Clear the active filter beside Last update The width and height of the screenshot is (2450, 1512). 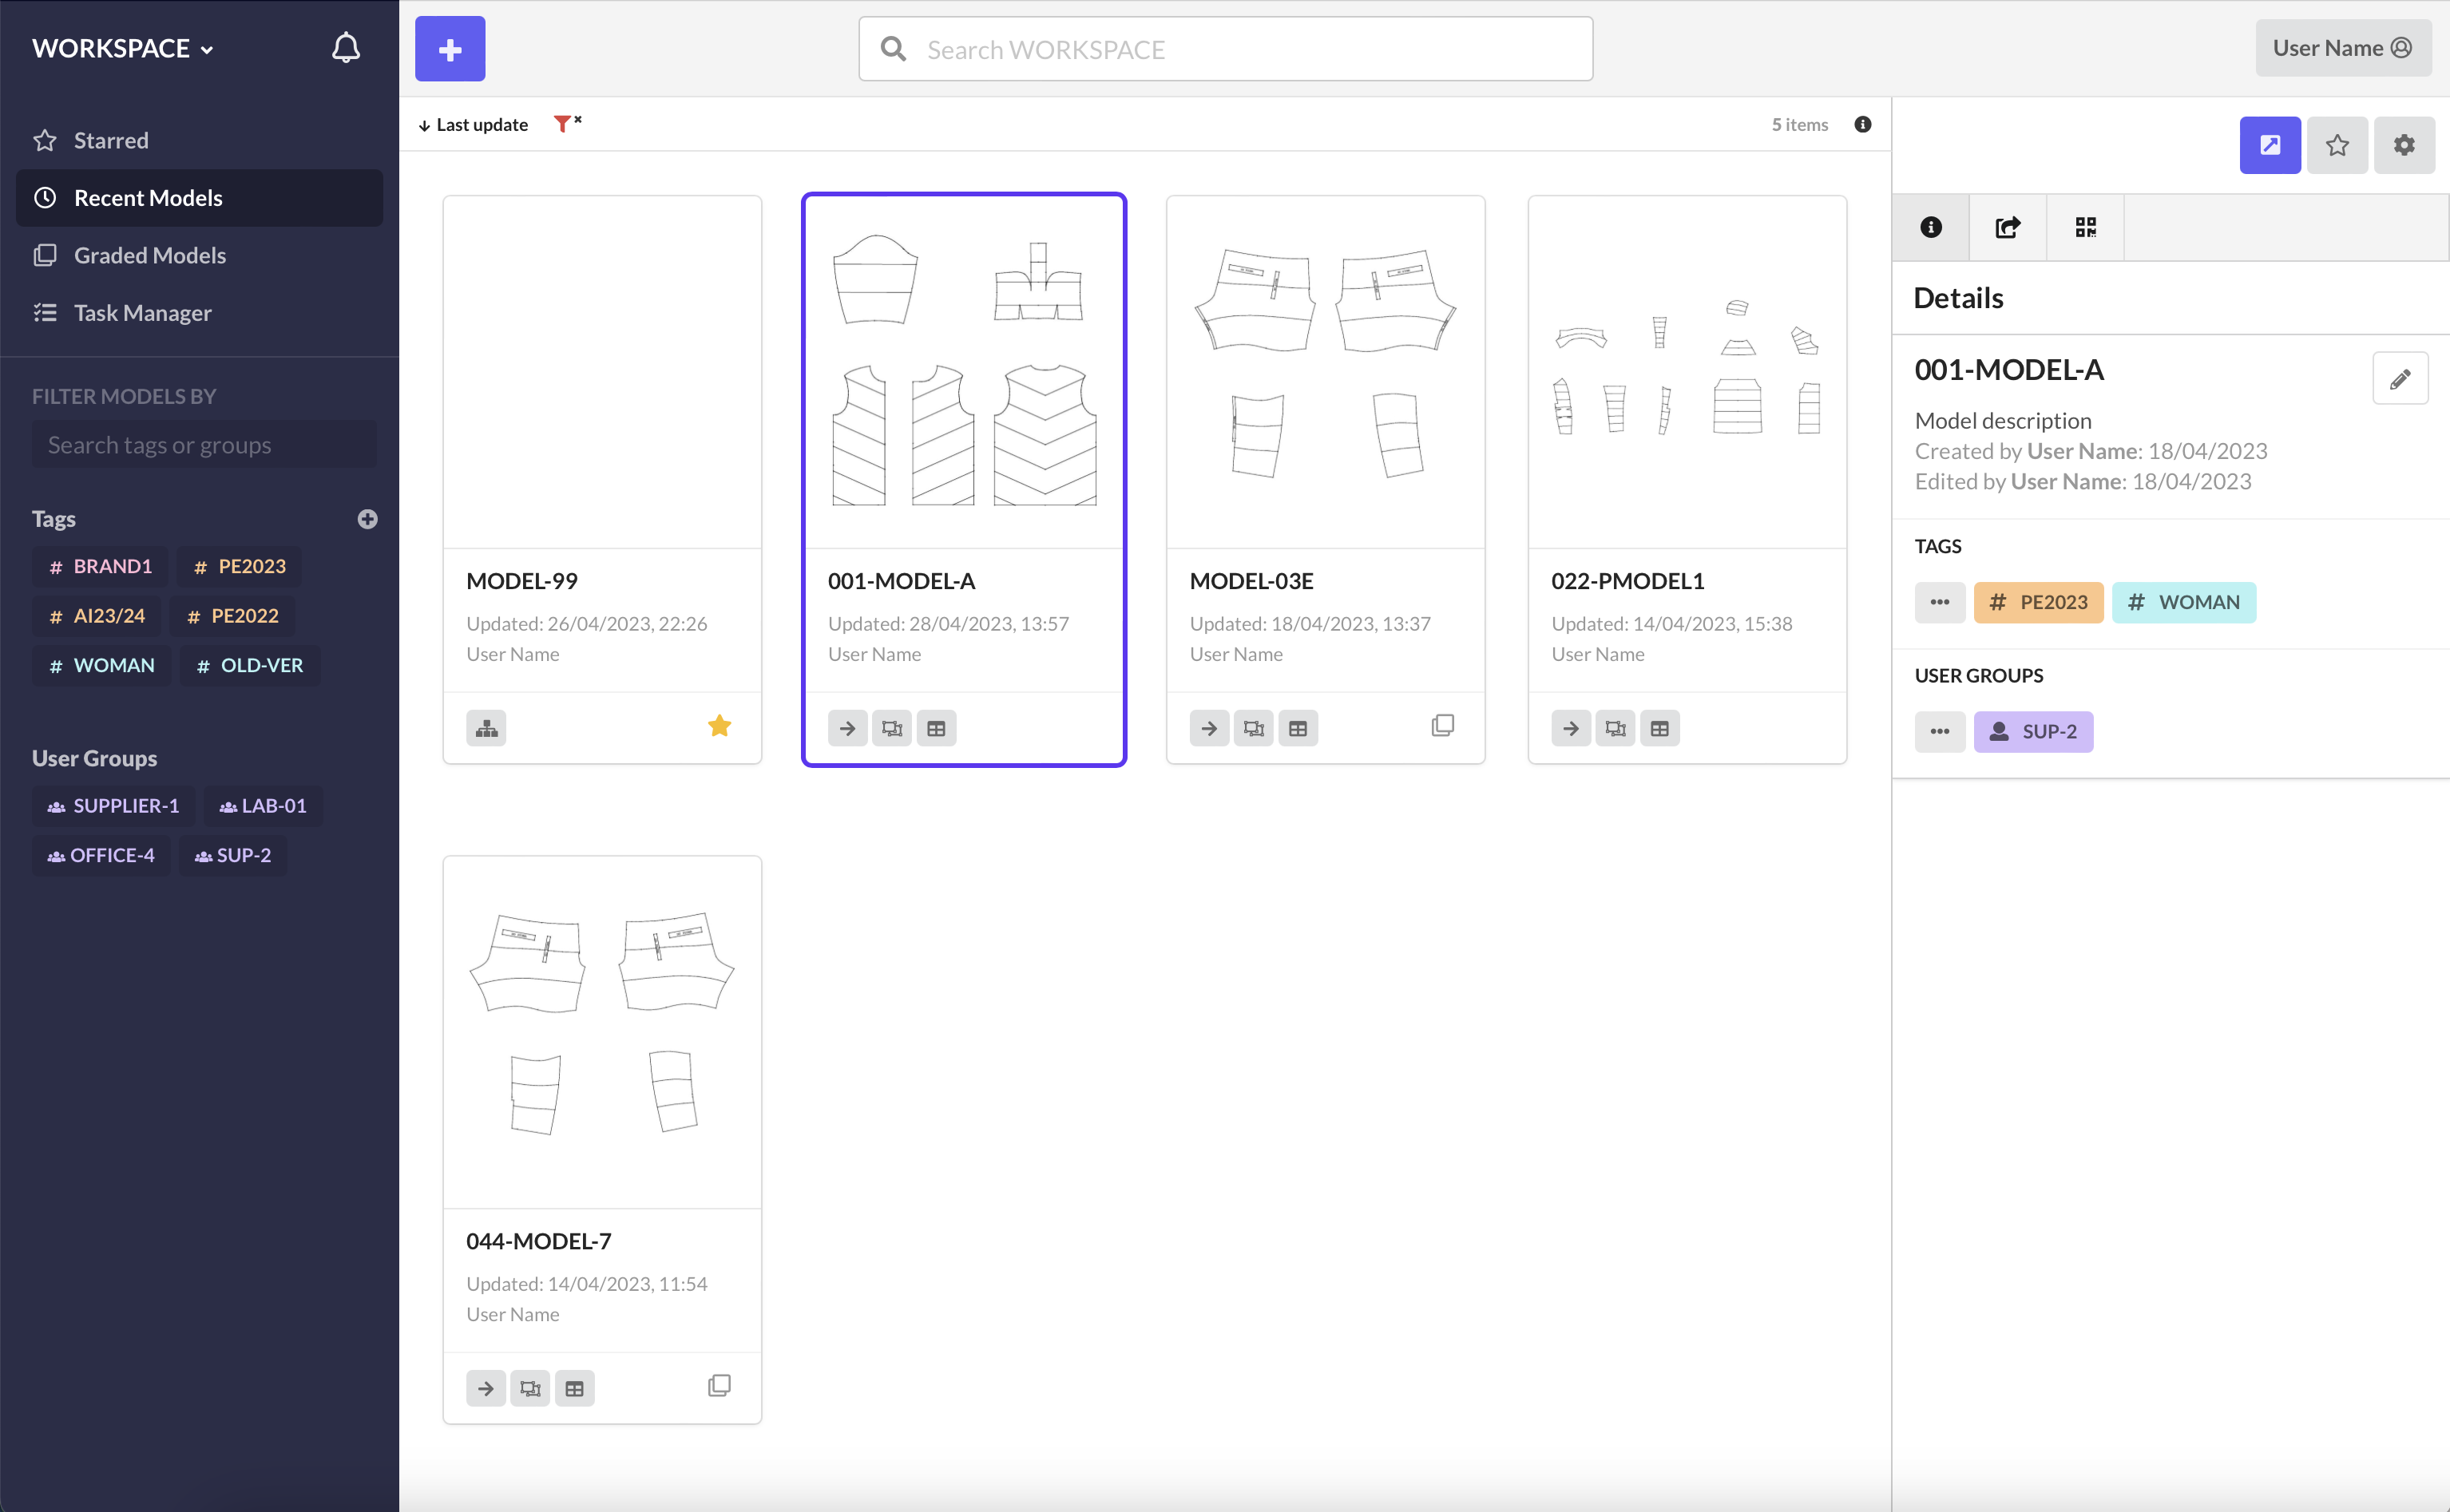click(x=566, y=123)
